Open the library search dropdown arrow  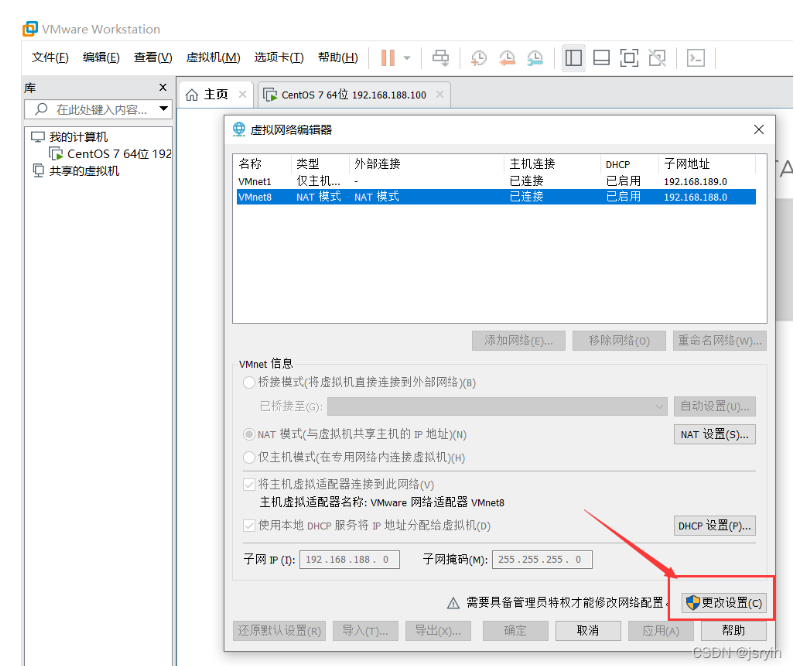click(x=164, y=108)
